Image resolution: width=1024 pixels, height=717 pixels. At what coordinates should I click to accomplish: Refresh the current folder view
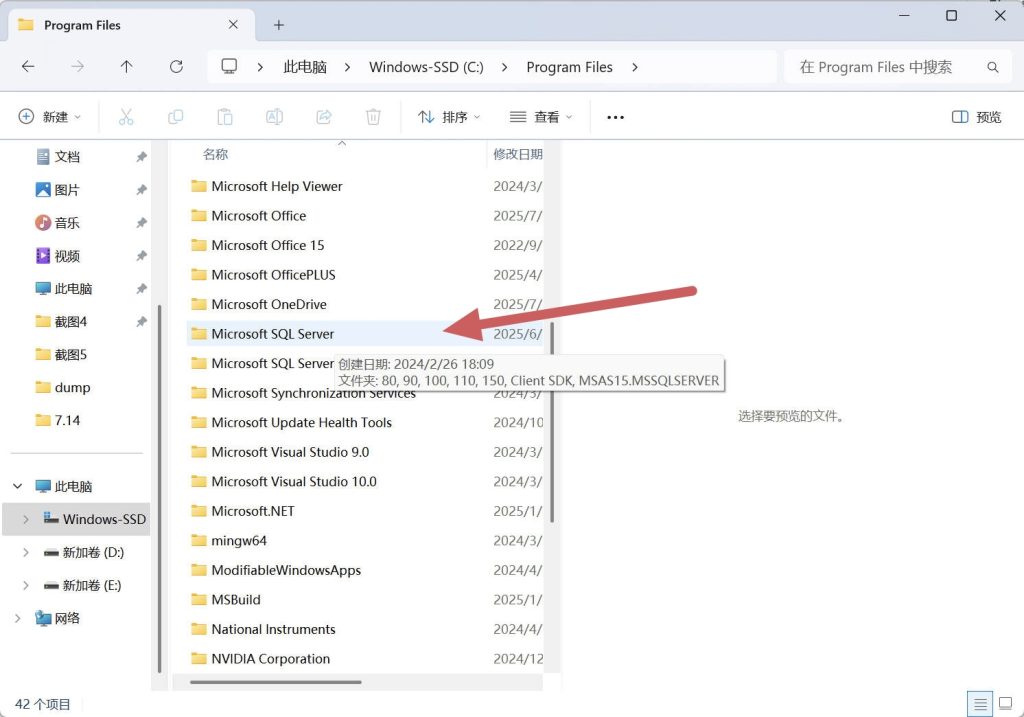tap(176, 67)
